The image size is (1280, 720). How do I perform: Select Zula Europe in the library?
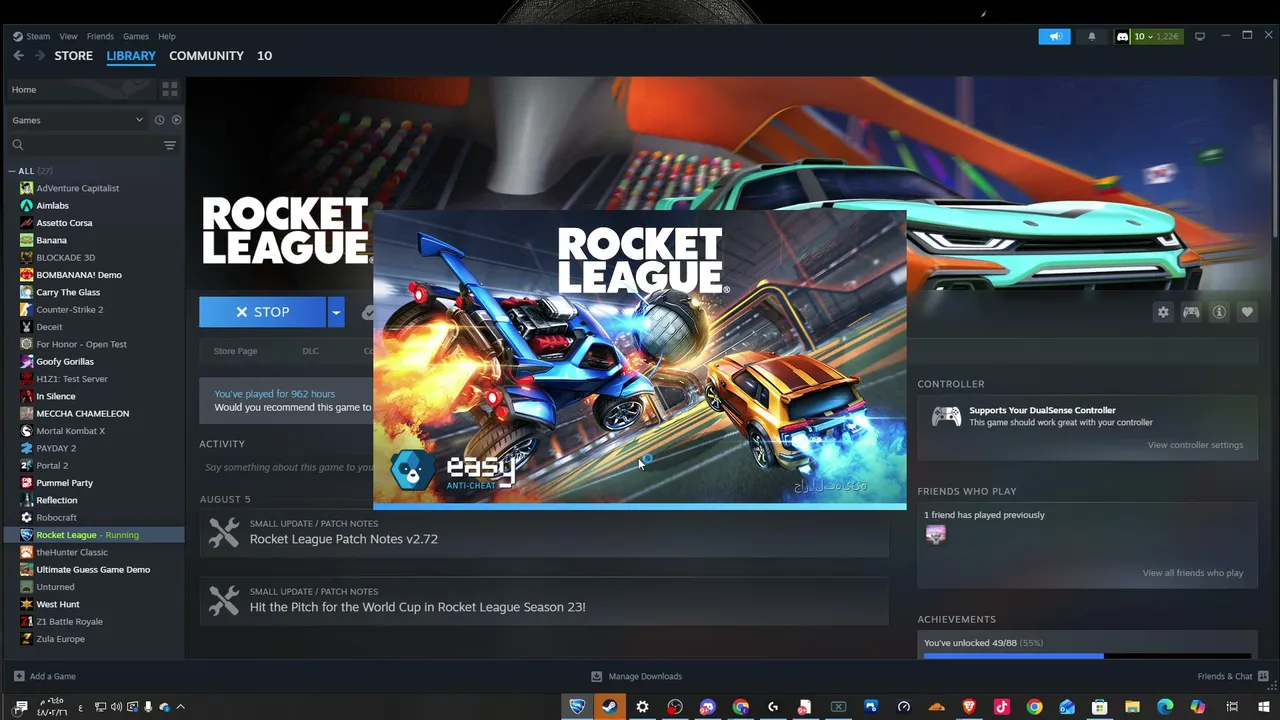pos(60,639)
